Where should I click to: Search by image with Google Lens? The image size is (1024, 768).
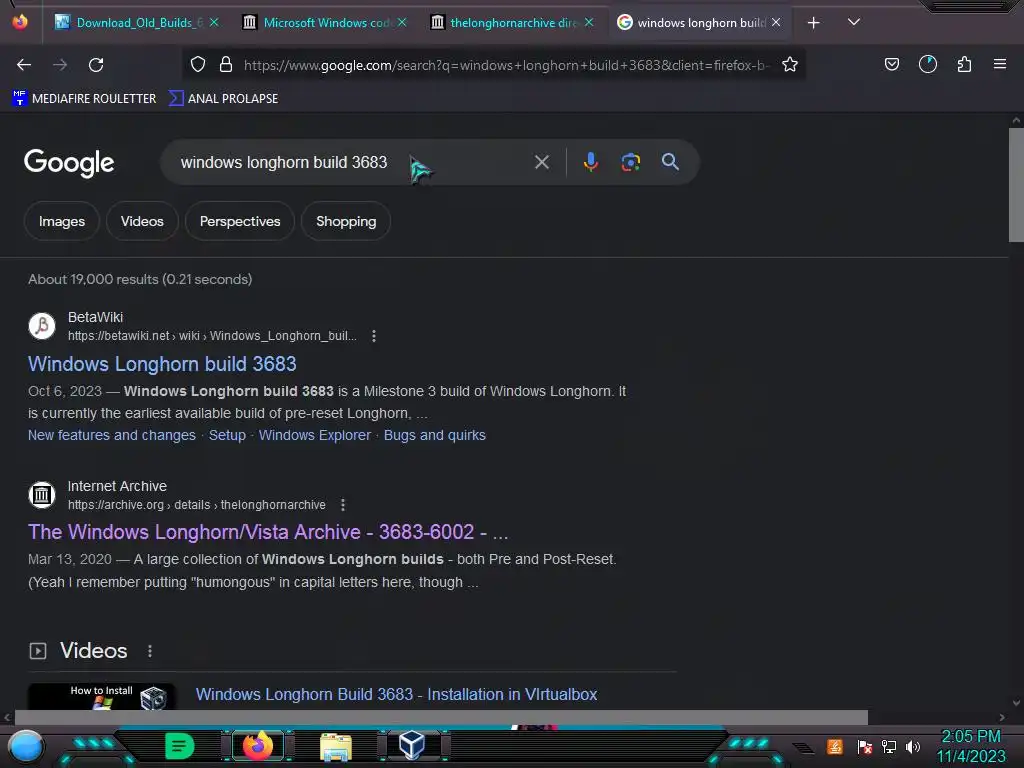(631, 162)
